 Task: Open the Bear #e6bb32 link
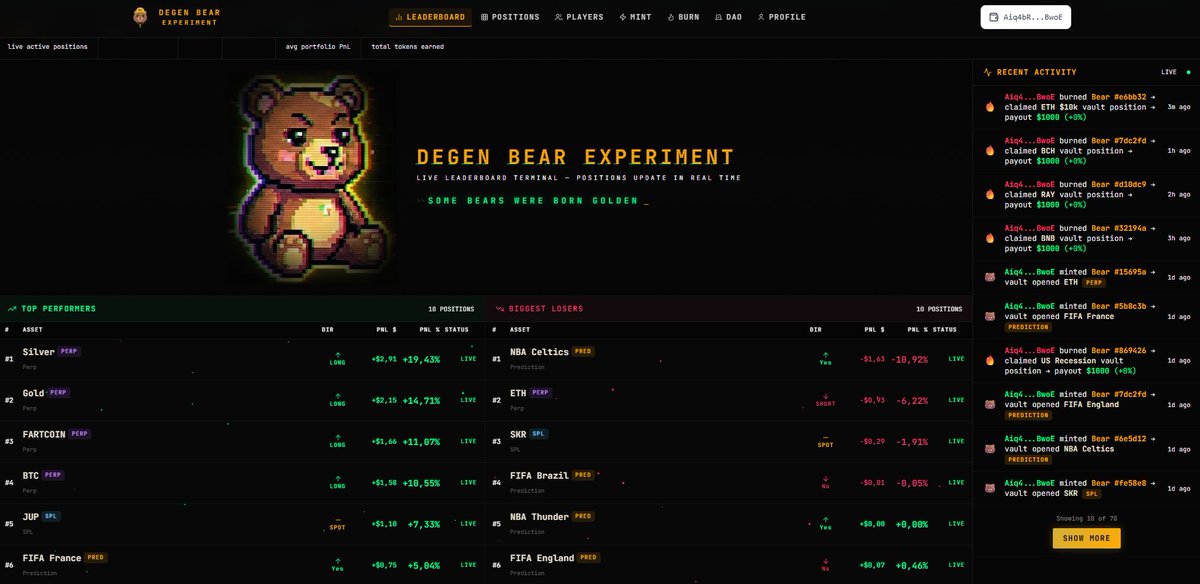pos(1119,97)
